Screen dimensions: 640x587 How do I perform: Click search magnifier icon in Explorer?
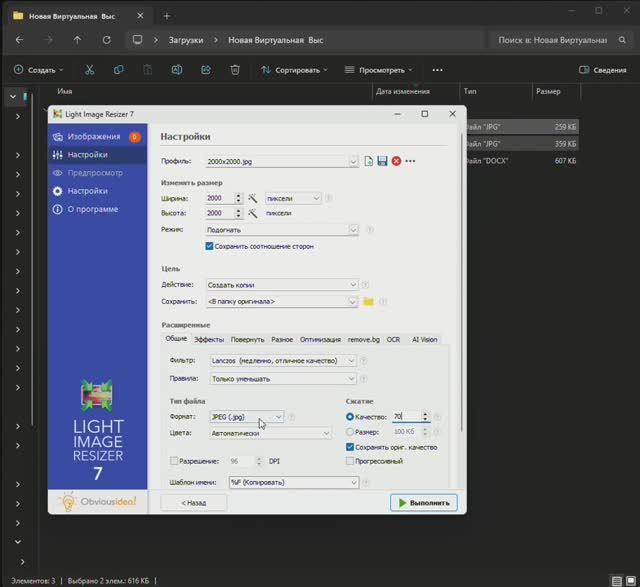click(622, 40)
